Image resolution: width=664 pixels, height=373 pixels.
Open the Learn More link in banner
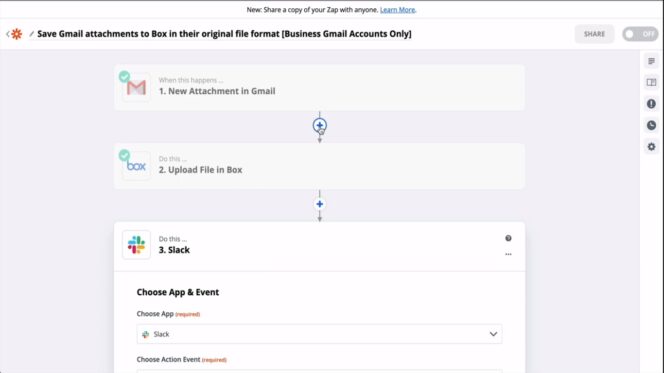(397, 10)
